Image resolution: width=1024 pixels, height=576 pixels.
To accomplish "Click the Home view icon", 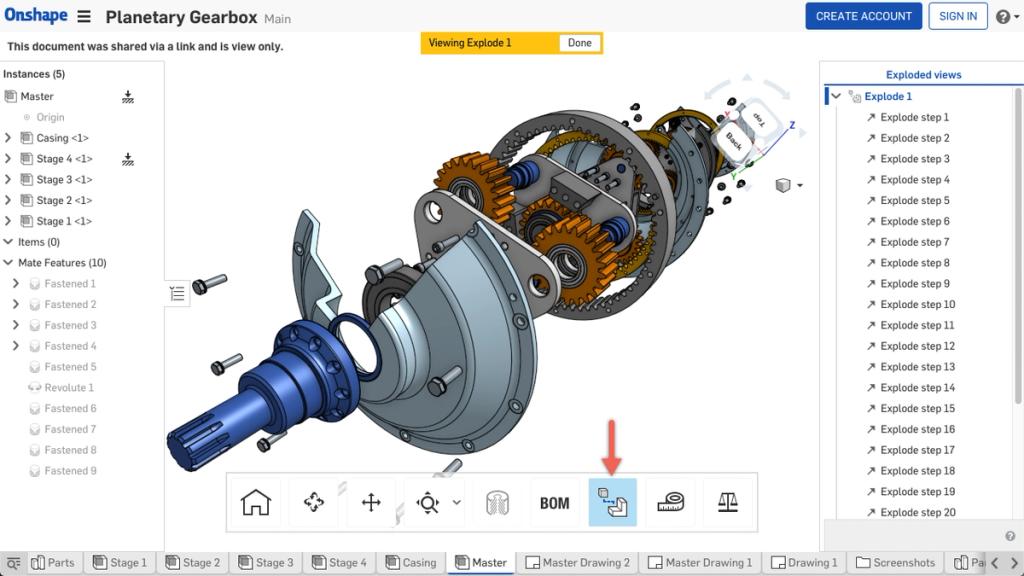I will pyautogui.click(x=255, y=502).
